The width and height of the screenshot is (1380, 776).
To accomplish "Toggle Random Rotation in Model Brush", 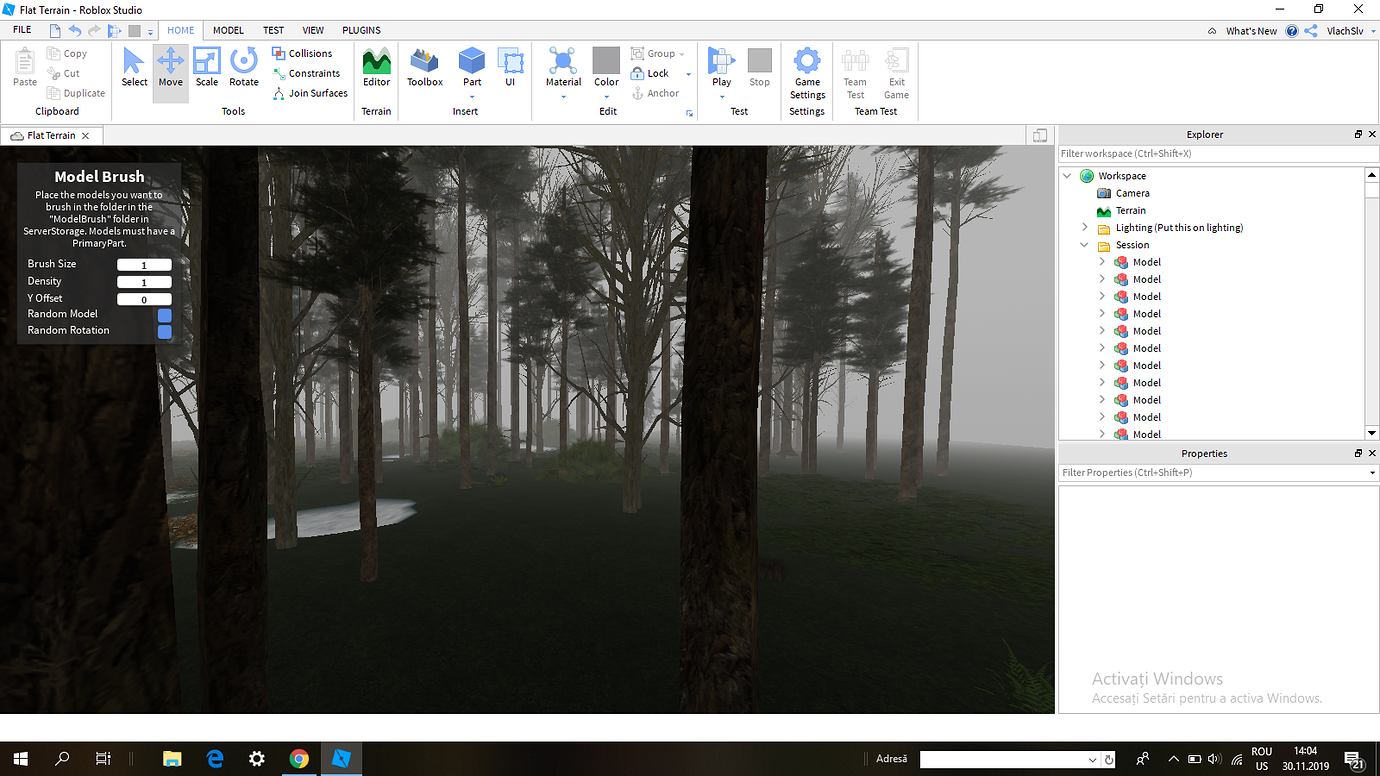I will pyautogui.click(x=162, y=331).
